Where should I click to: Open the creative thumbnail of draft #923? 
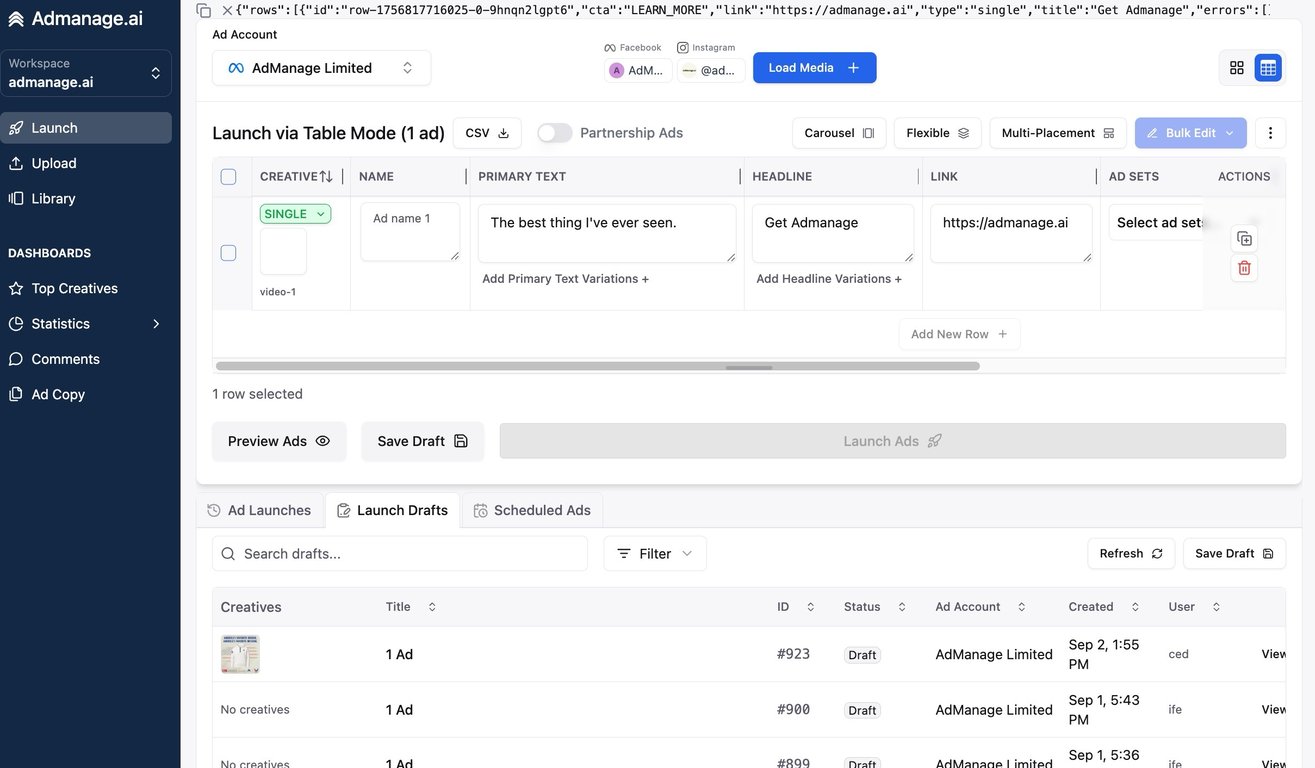240,654
